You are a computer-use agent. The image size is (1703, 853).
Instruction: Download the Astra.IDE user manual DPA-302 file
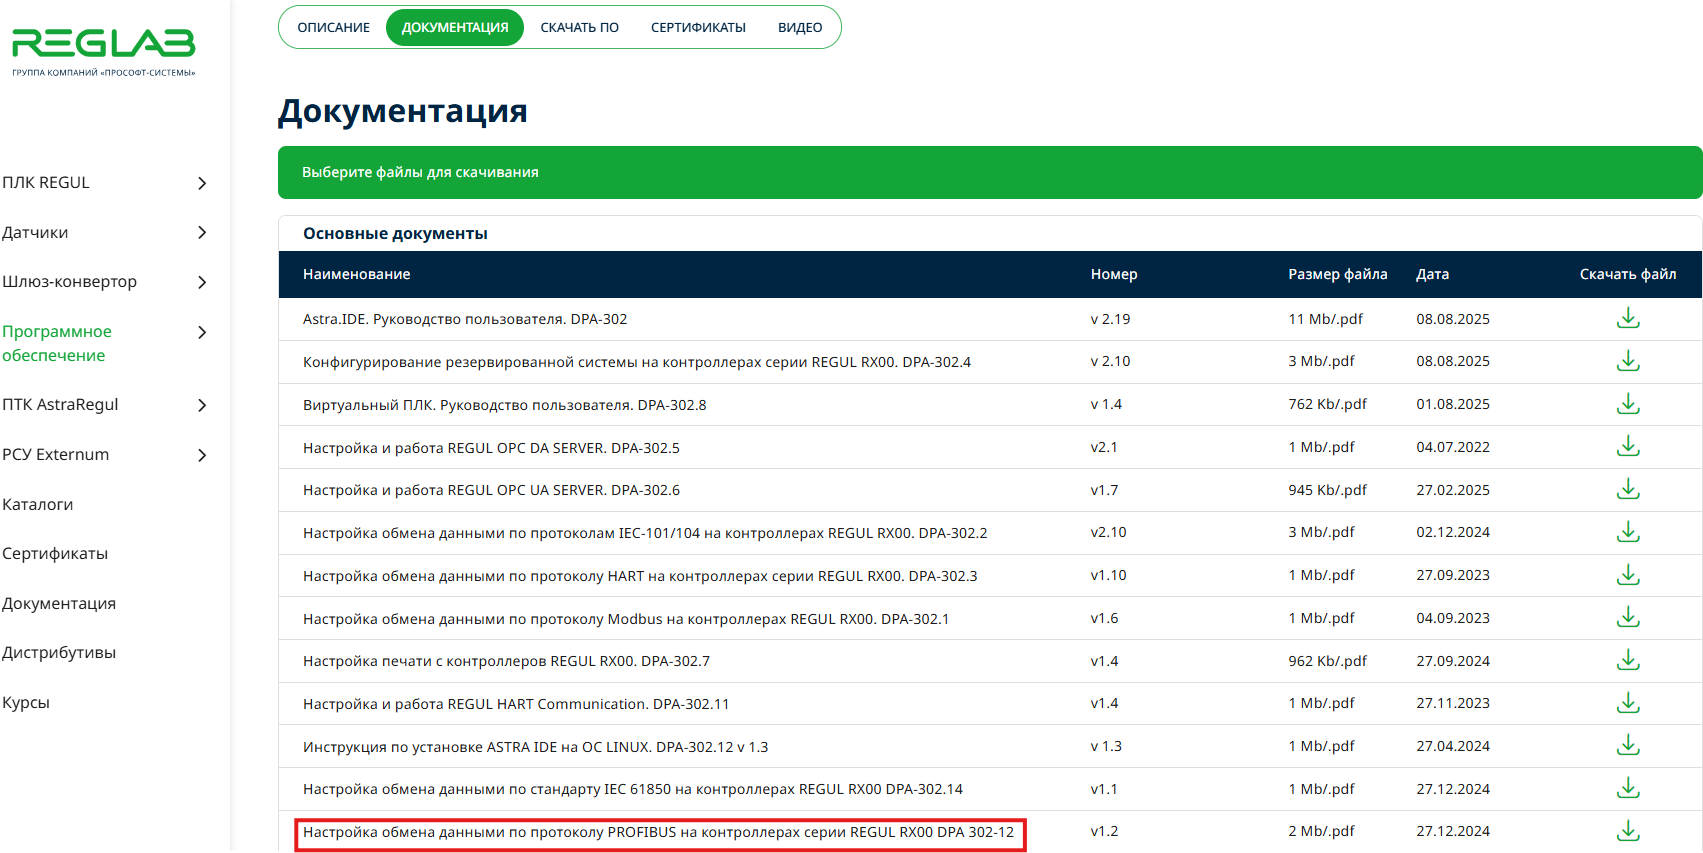(x=1627, y=319)
